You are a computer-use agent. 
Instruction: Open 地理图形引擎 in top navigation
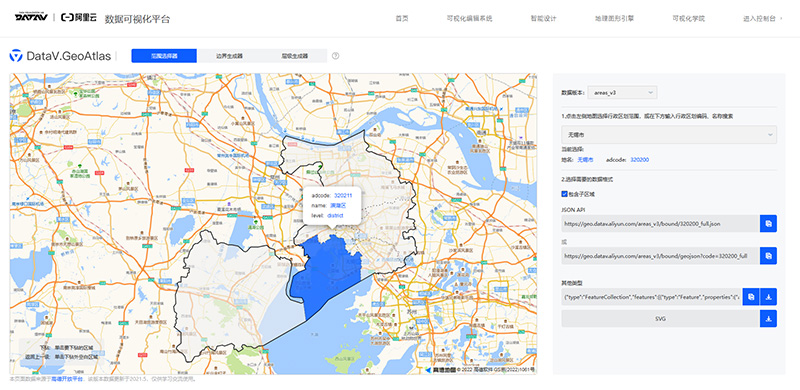tap(614, 18)
